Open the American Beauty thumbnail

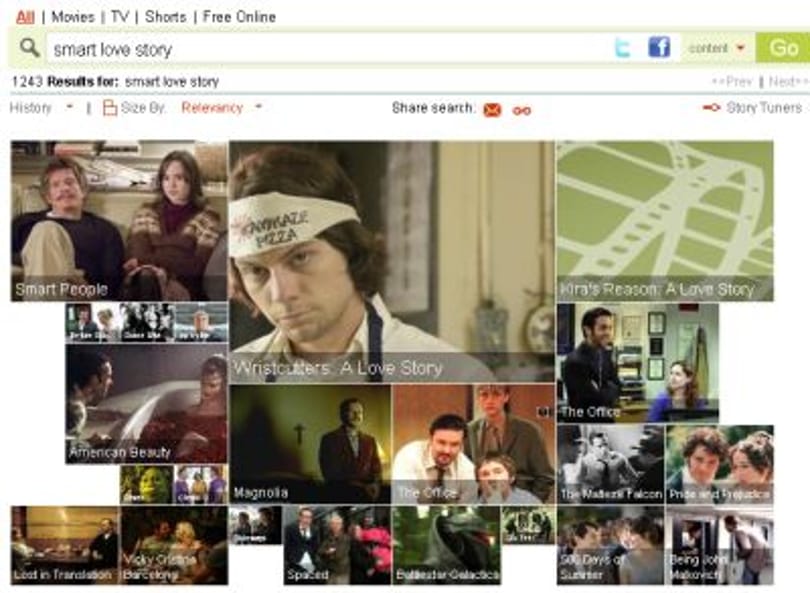[147, 403]
